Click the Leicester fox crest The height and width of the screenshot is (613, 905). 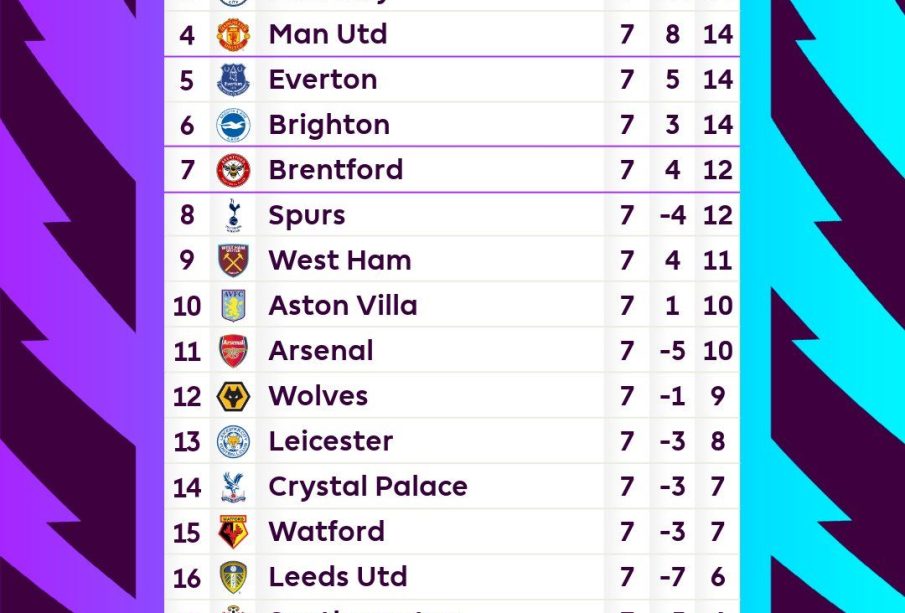[233, 442]
